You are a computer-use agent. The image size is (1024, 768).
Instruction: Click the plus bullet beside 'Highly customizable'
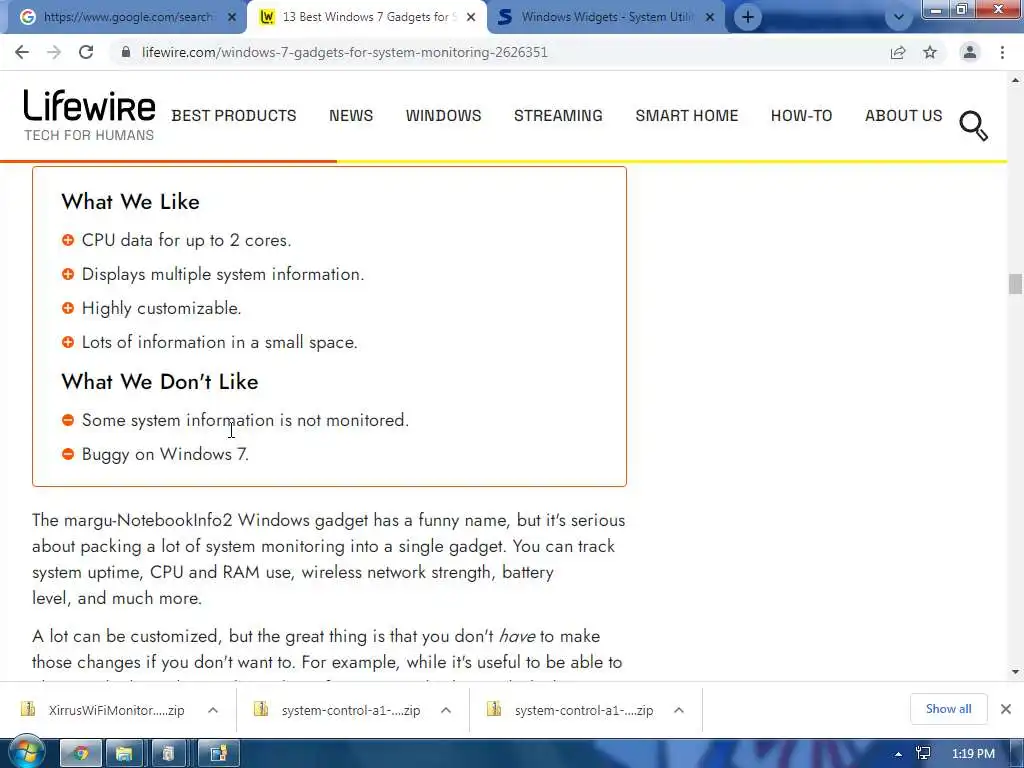coord(68,308)
